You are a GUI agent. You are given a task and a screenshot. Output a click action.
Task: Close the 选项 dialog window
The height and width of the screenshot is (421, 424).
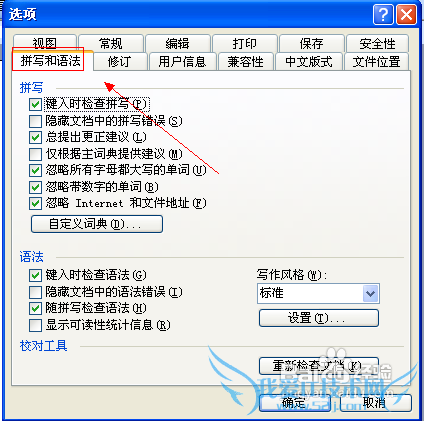[x=407, y=14]
